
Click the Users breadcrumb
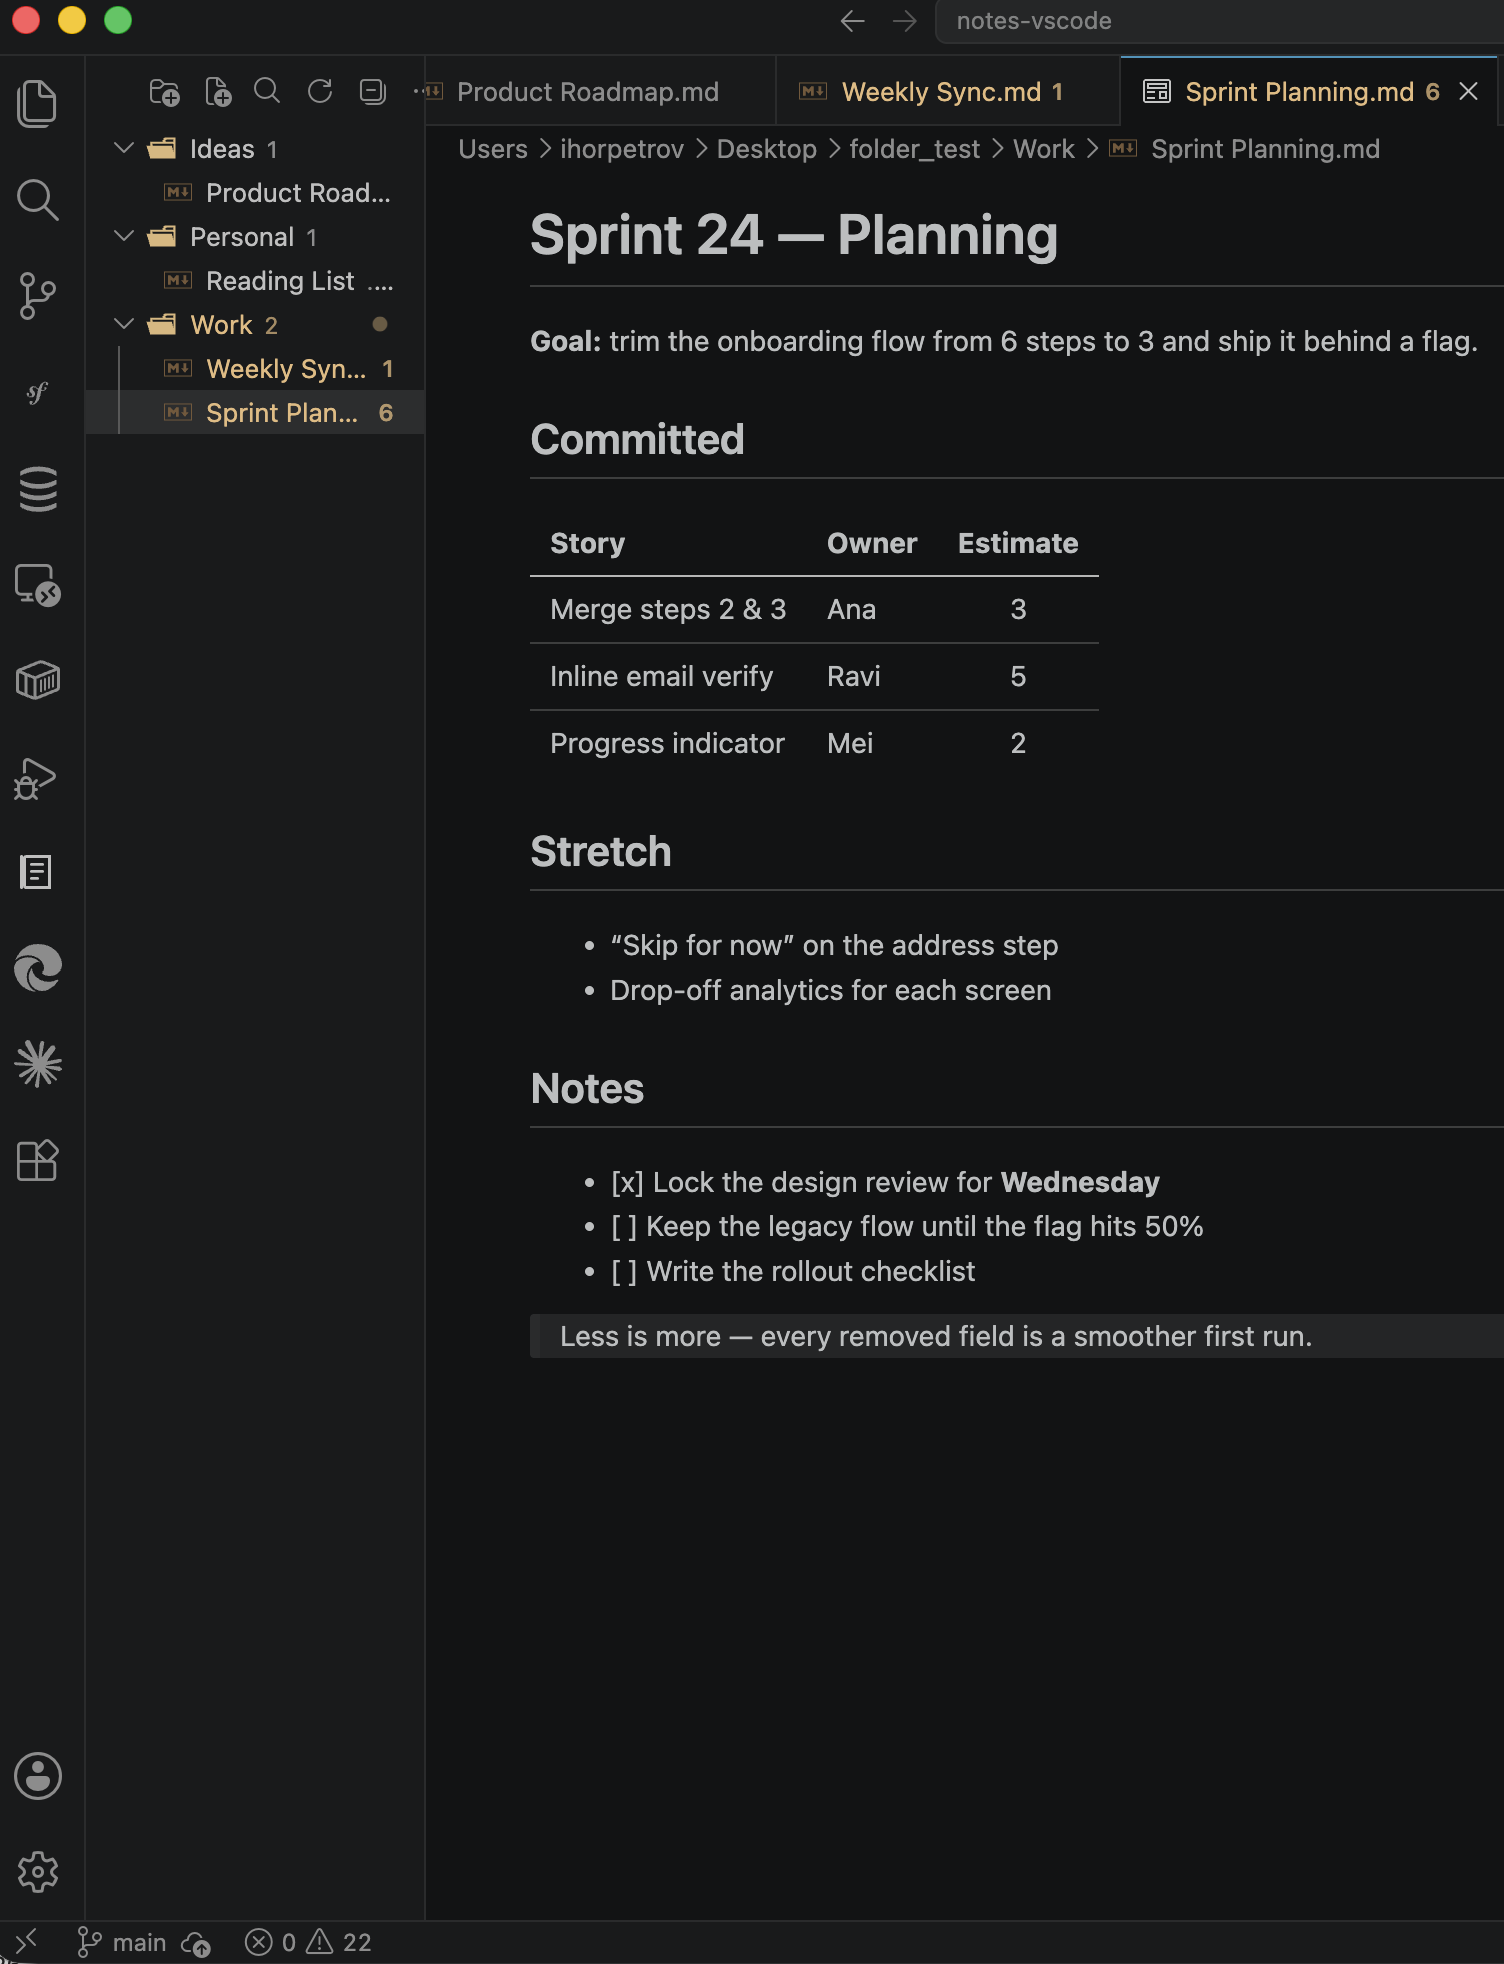[493, 149]
